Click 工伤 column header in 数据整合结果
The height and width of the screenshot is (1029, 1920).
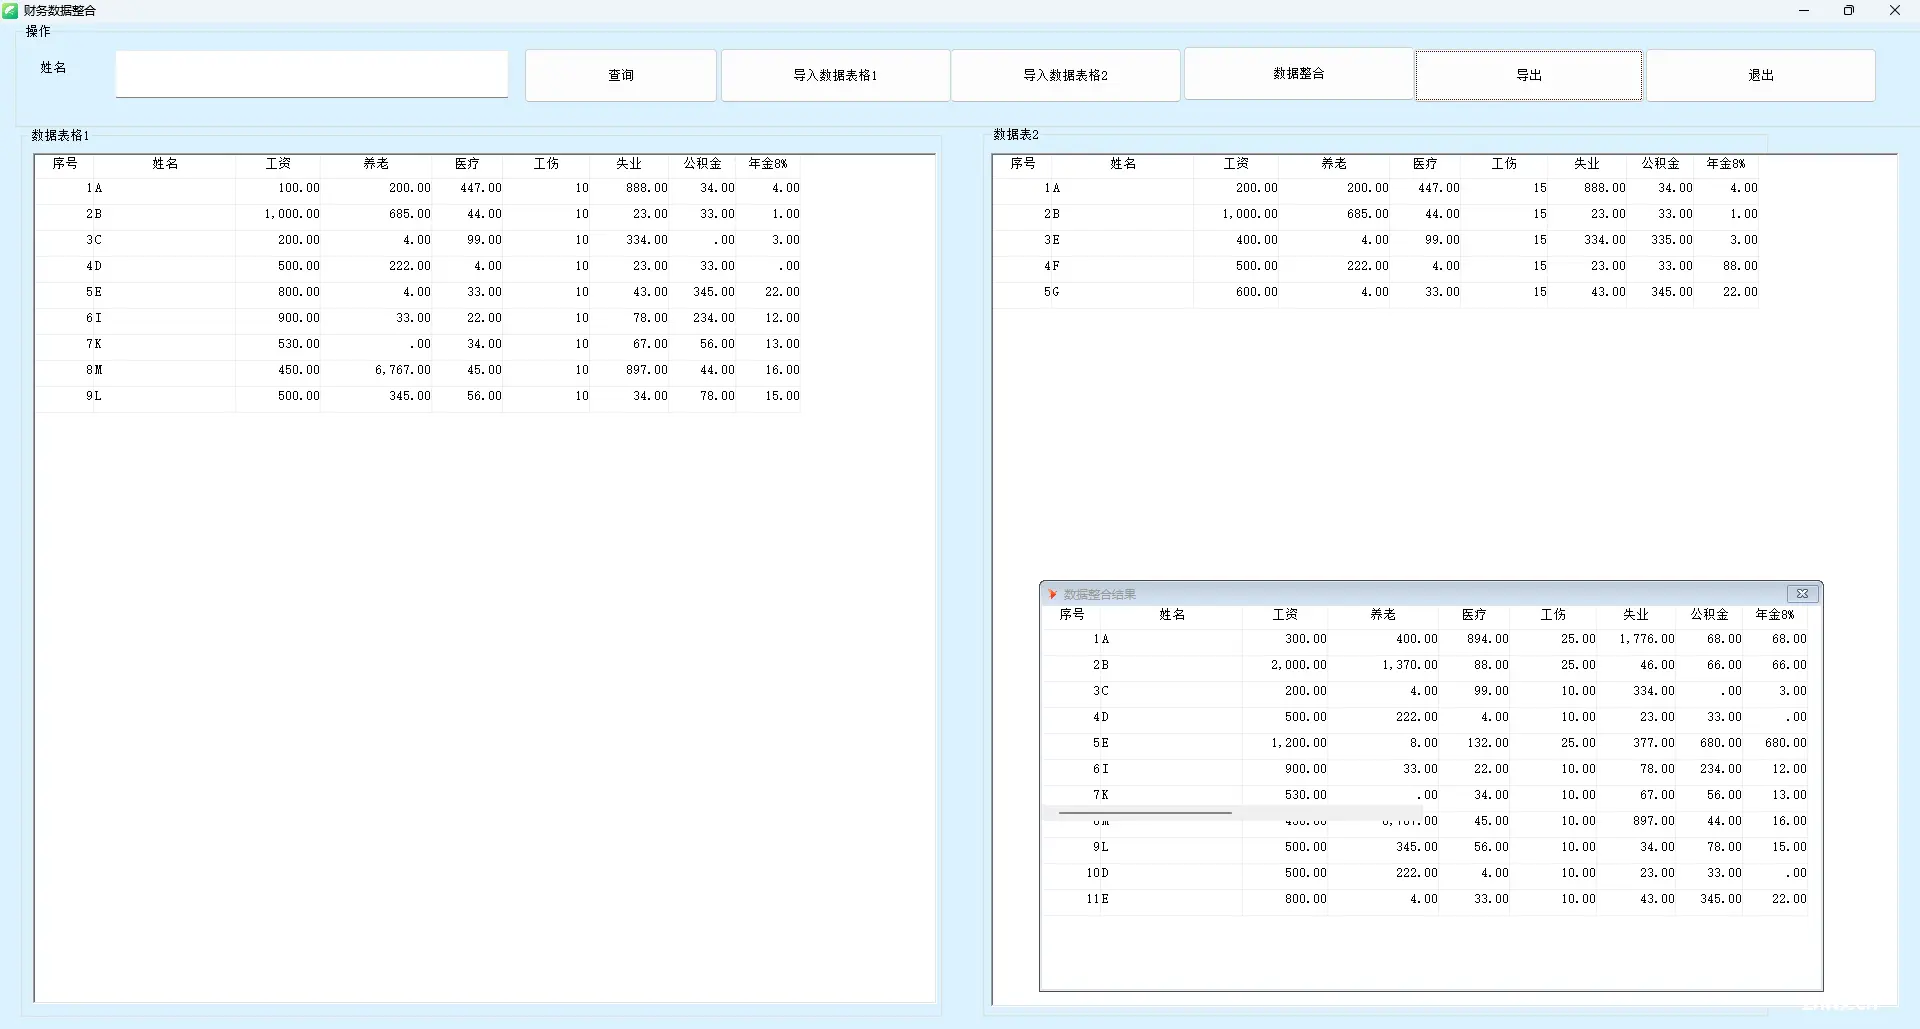(x=1553, y=614)
